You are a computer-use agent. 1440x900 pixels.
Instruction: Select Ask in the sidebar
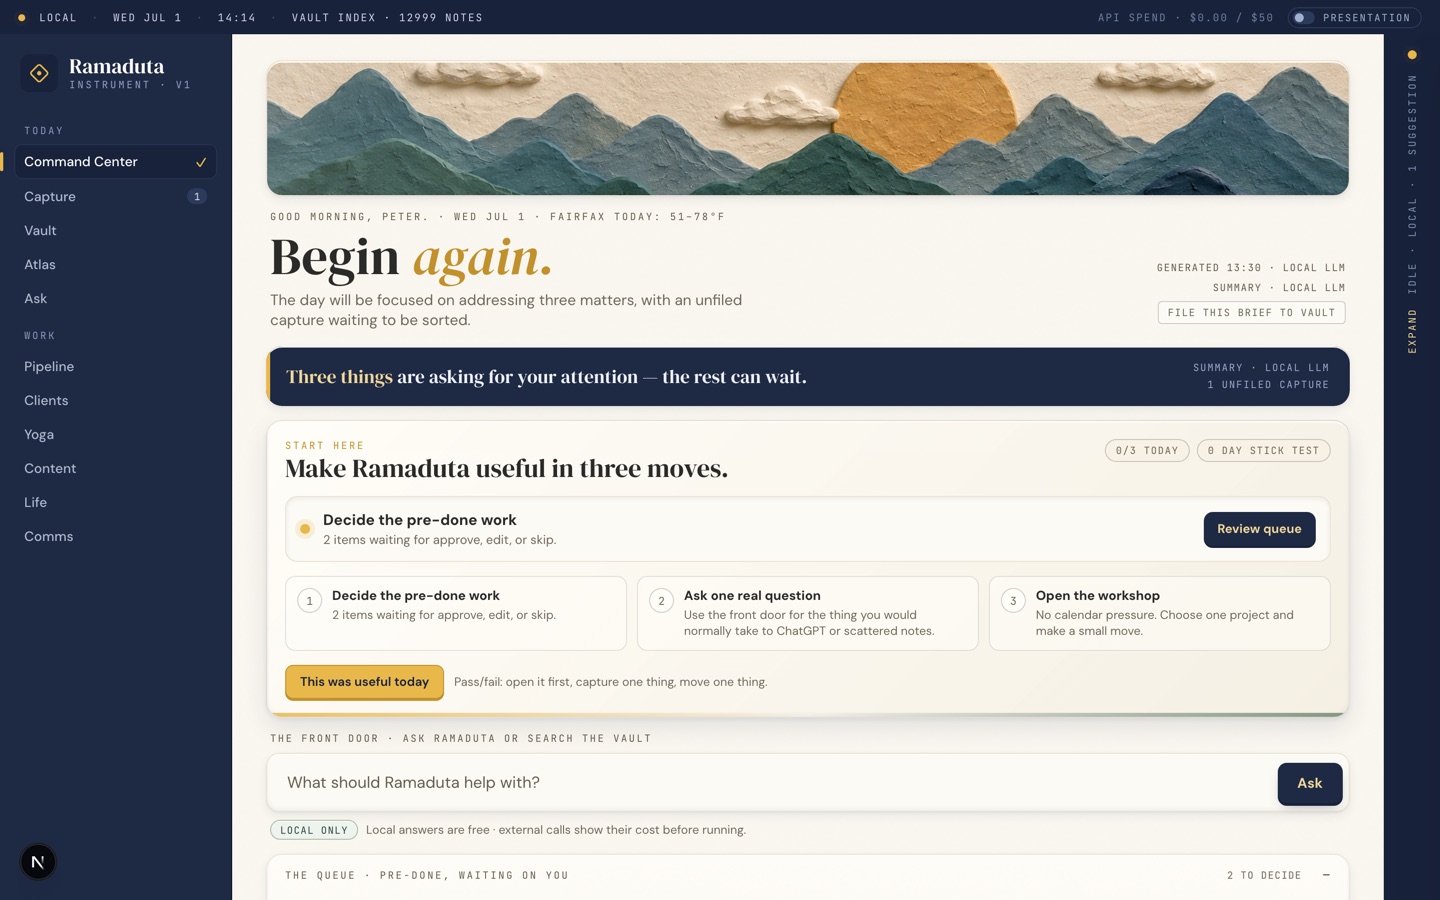tap(115, 299)
